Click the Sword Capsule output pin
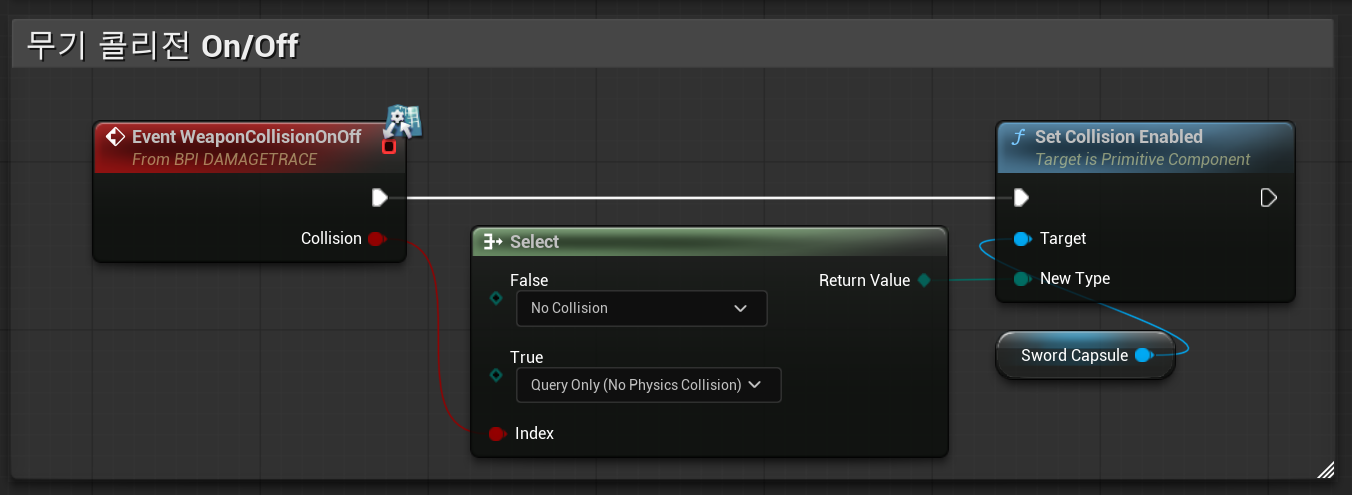The width and height of the screenshot is (1352, 495). (1143, 355)
